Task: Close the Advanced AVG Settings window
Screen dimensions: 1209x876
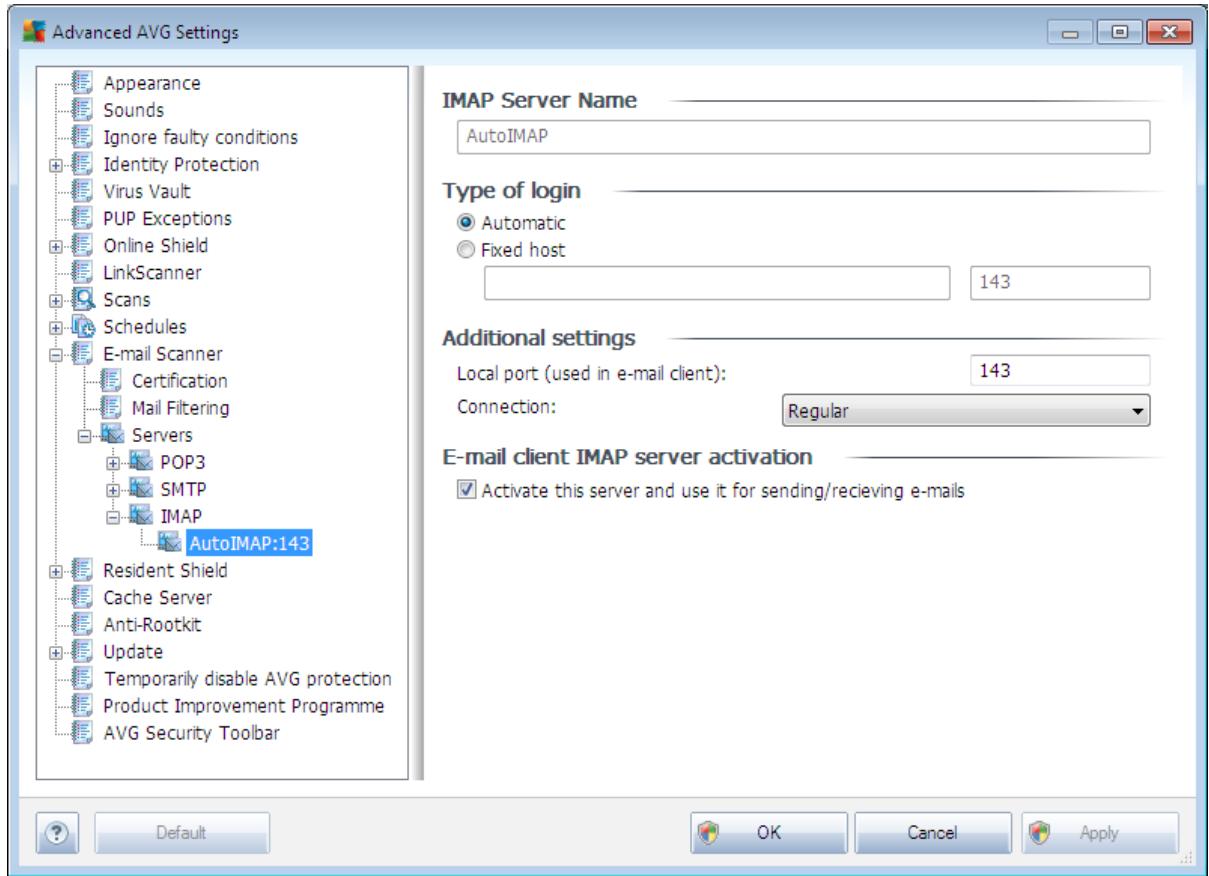Action: coord(1171,32)
